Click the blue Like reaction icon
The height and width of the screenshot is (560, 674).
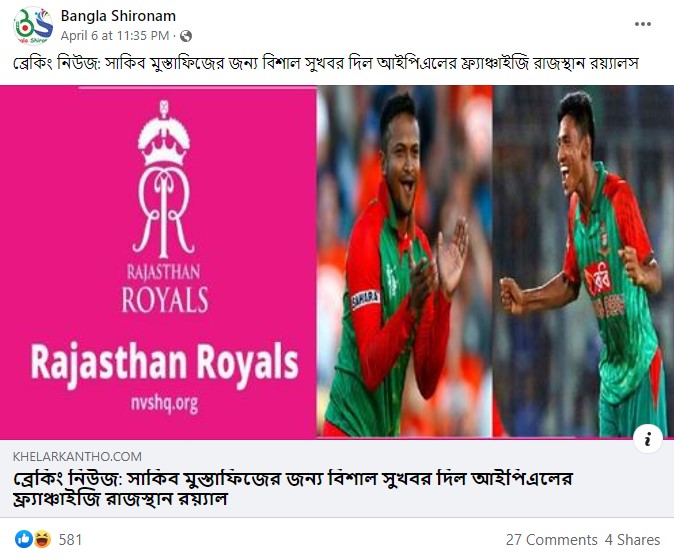[x=24, y=539]
